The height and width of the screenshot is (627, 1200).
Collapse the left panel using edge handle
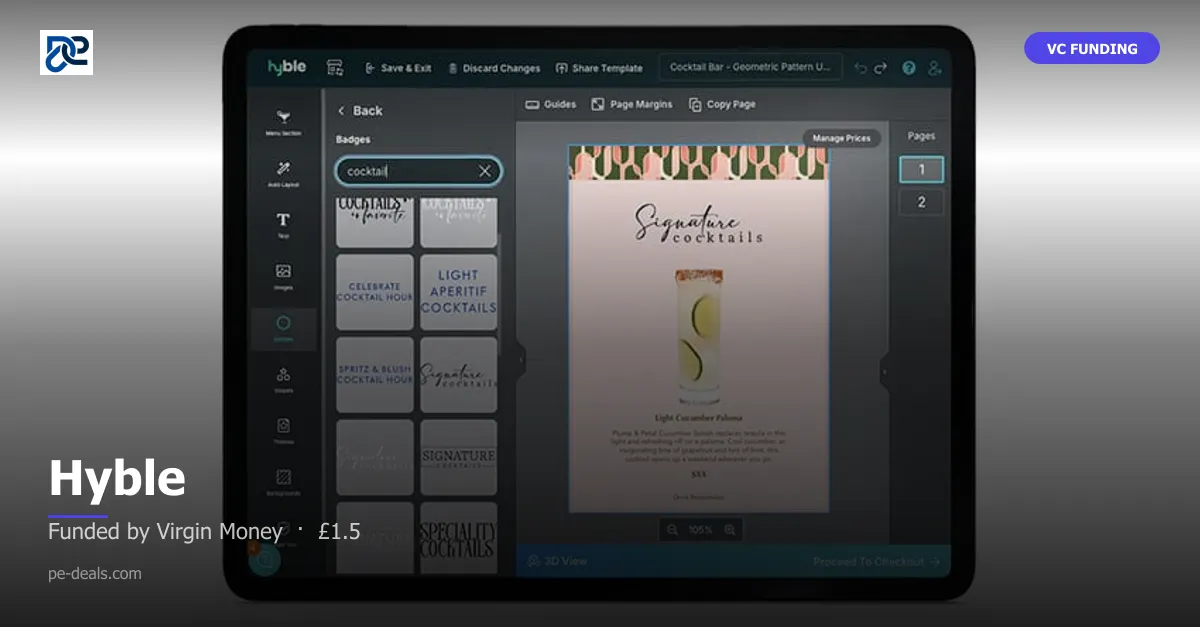point(520,358)
